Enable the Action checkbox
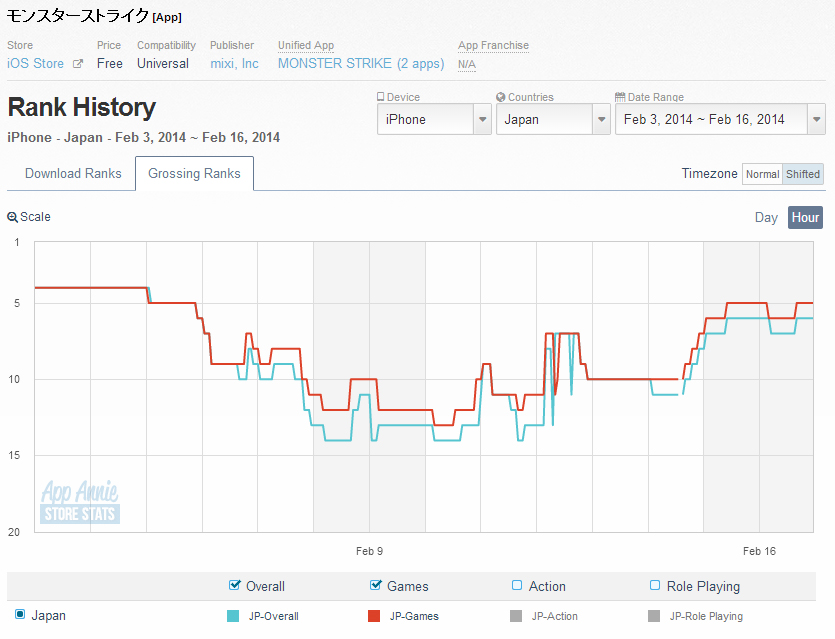 517,585
